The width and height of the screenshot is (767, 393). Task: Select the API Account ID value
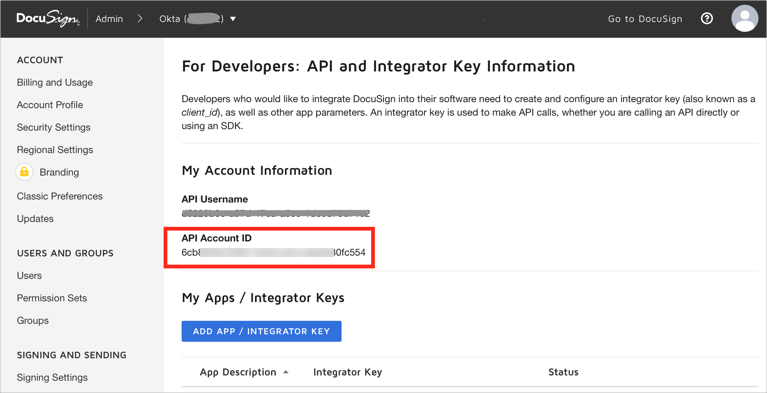[273, 253]
